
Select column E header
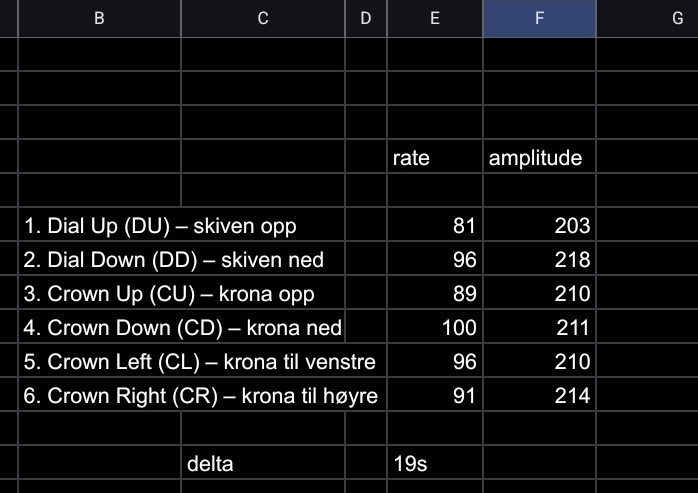[434, 18]
